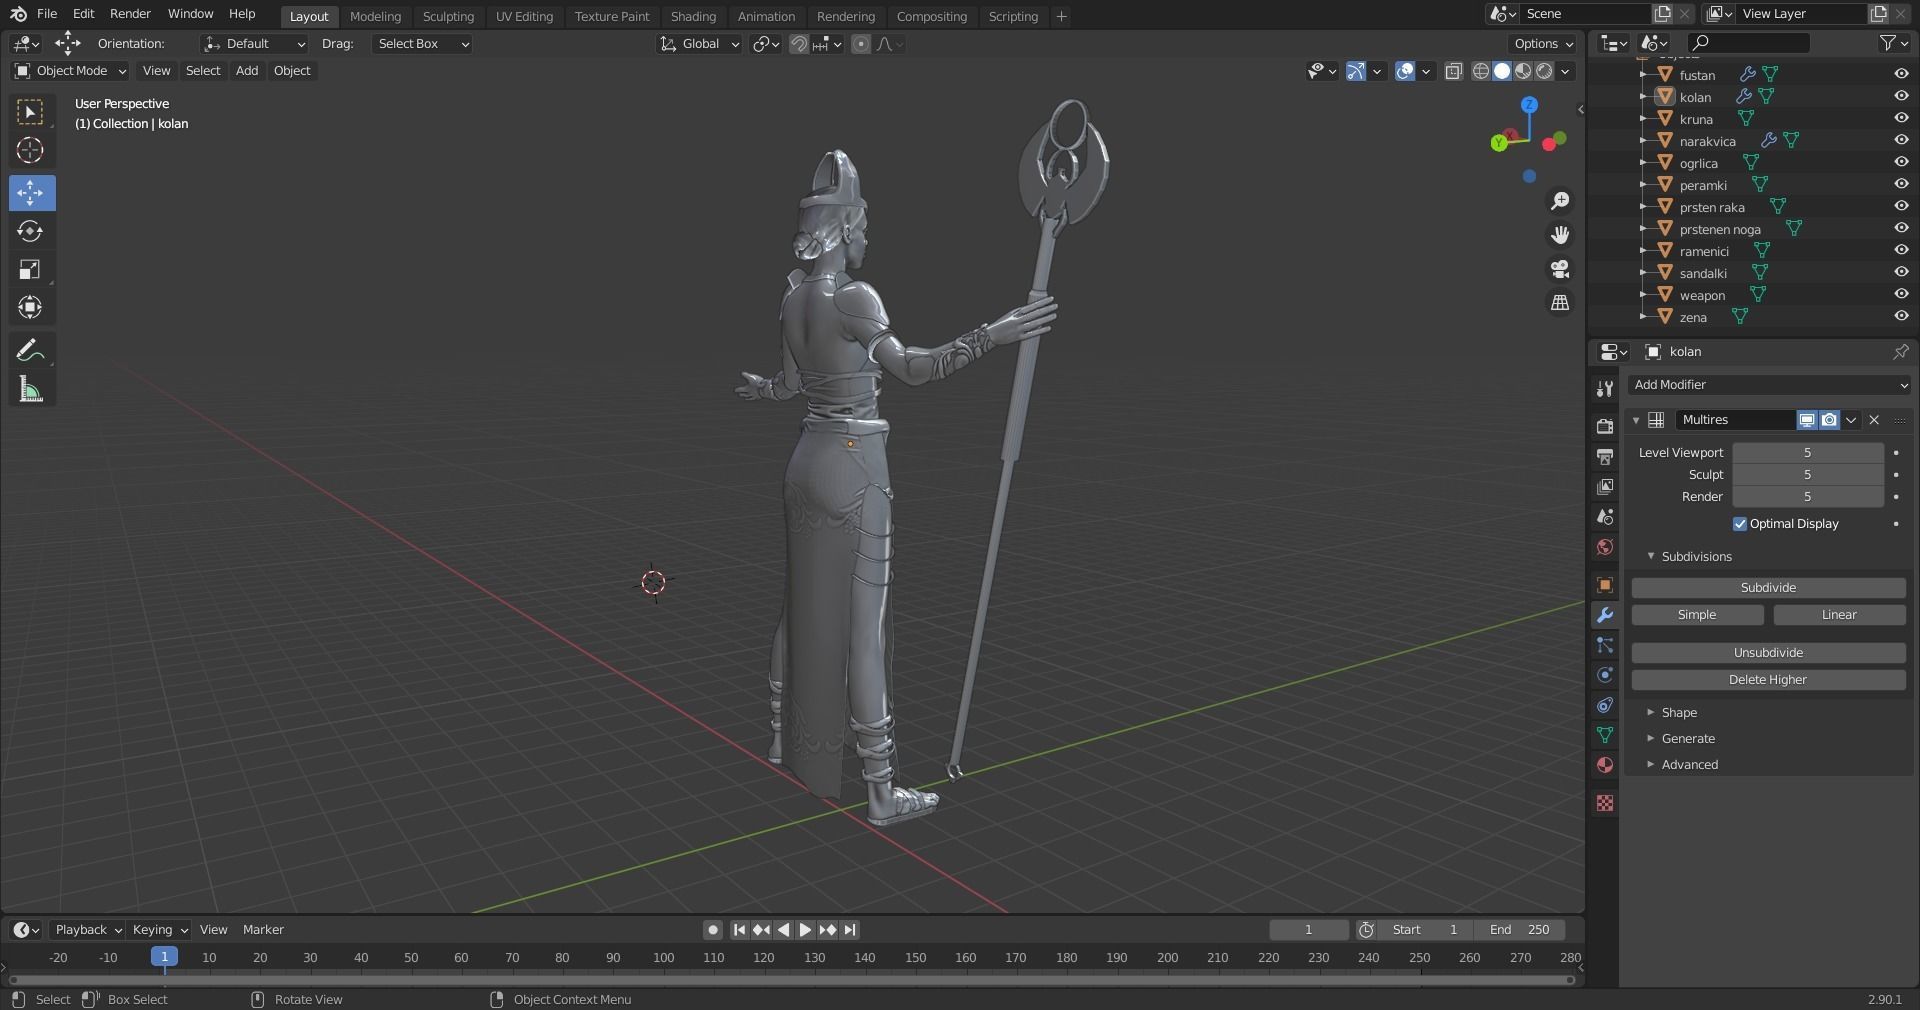
Task: Select the Select Box tool in toolbar
Action: click(31, 112)
